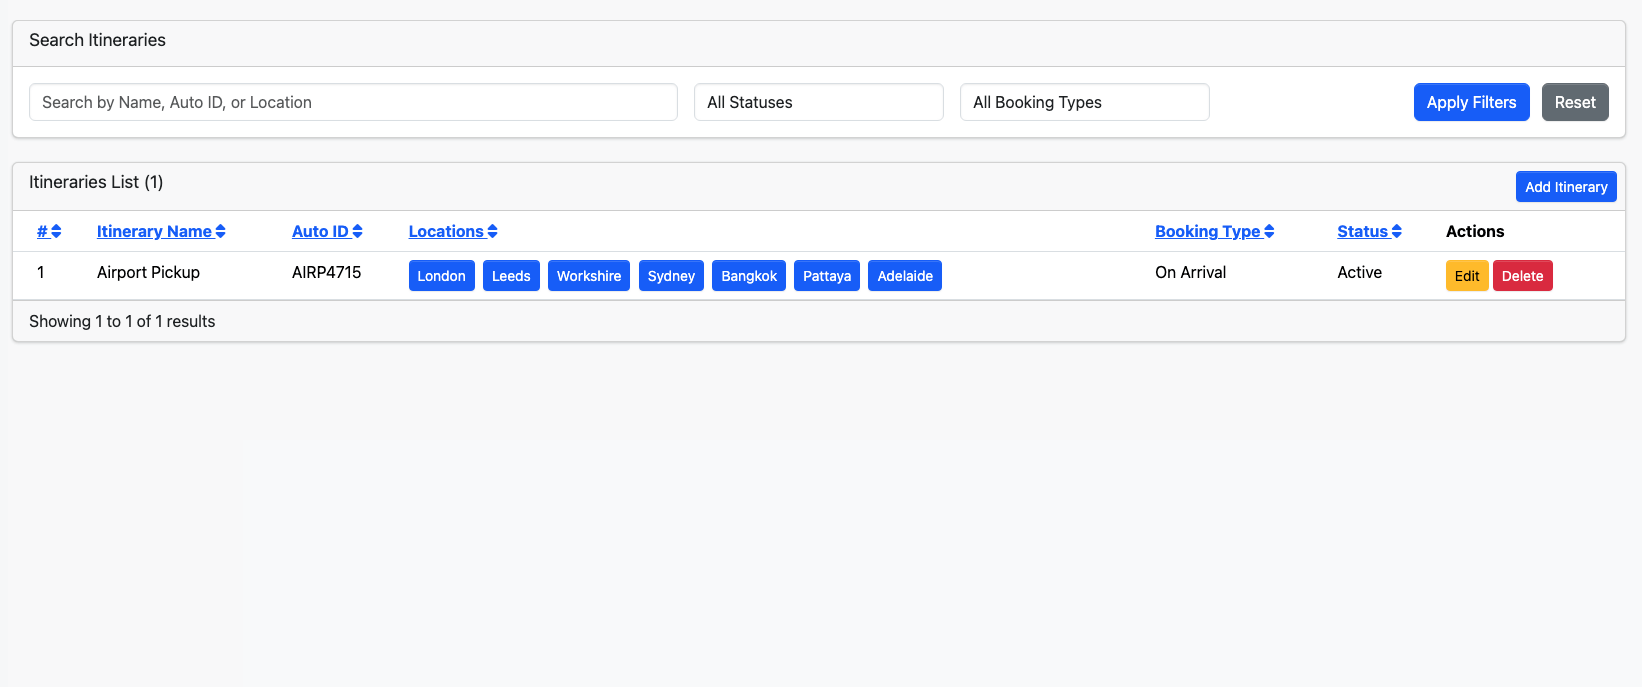The height and width of the screenshot is (687, 1642).
Task: Add a new itinerary
Action: [x=1566, y=187]
